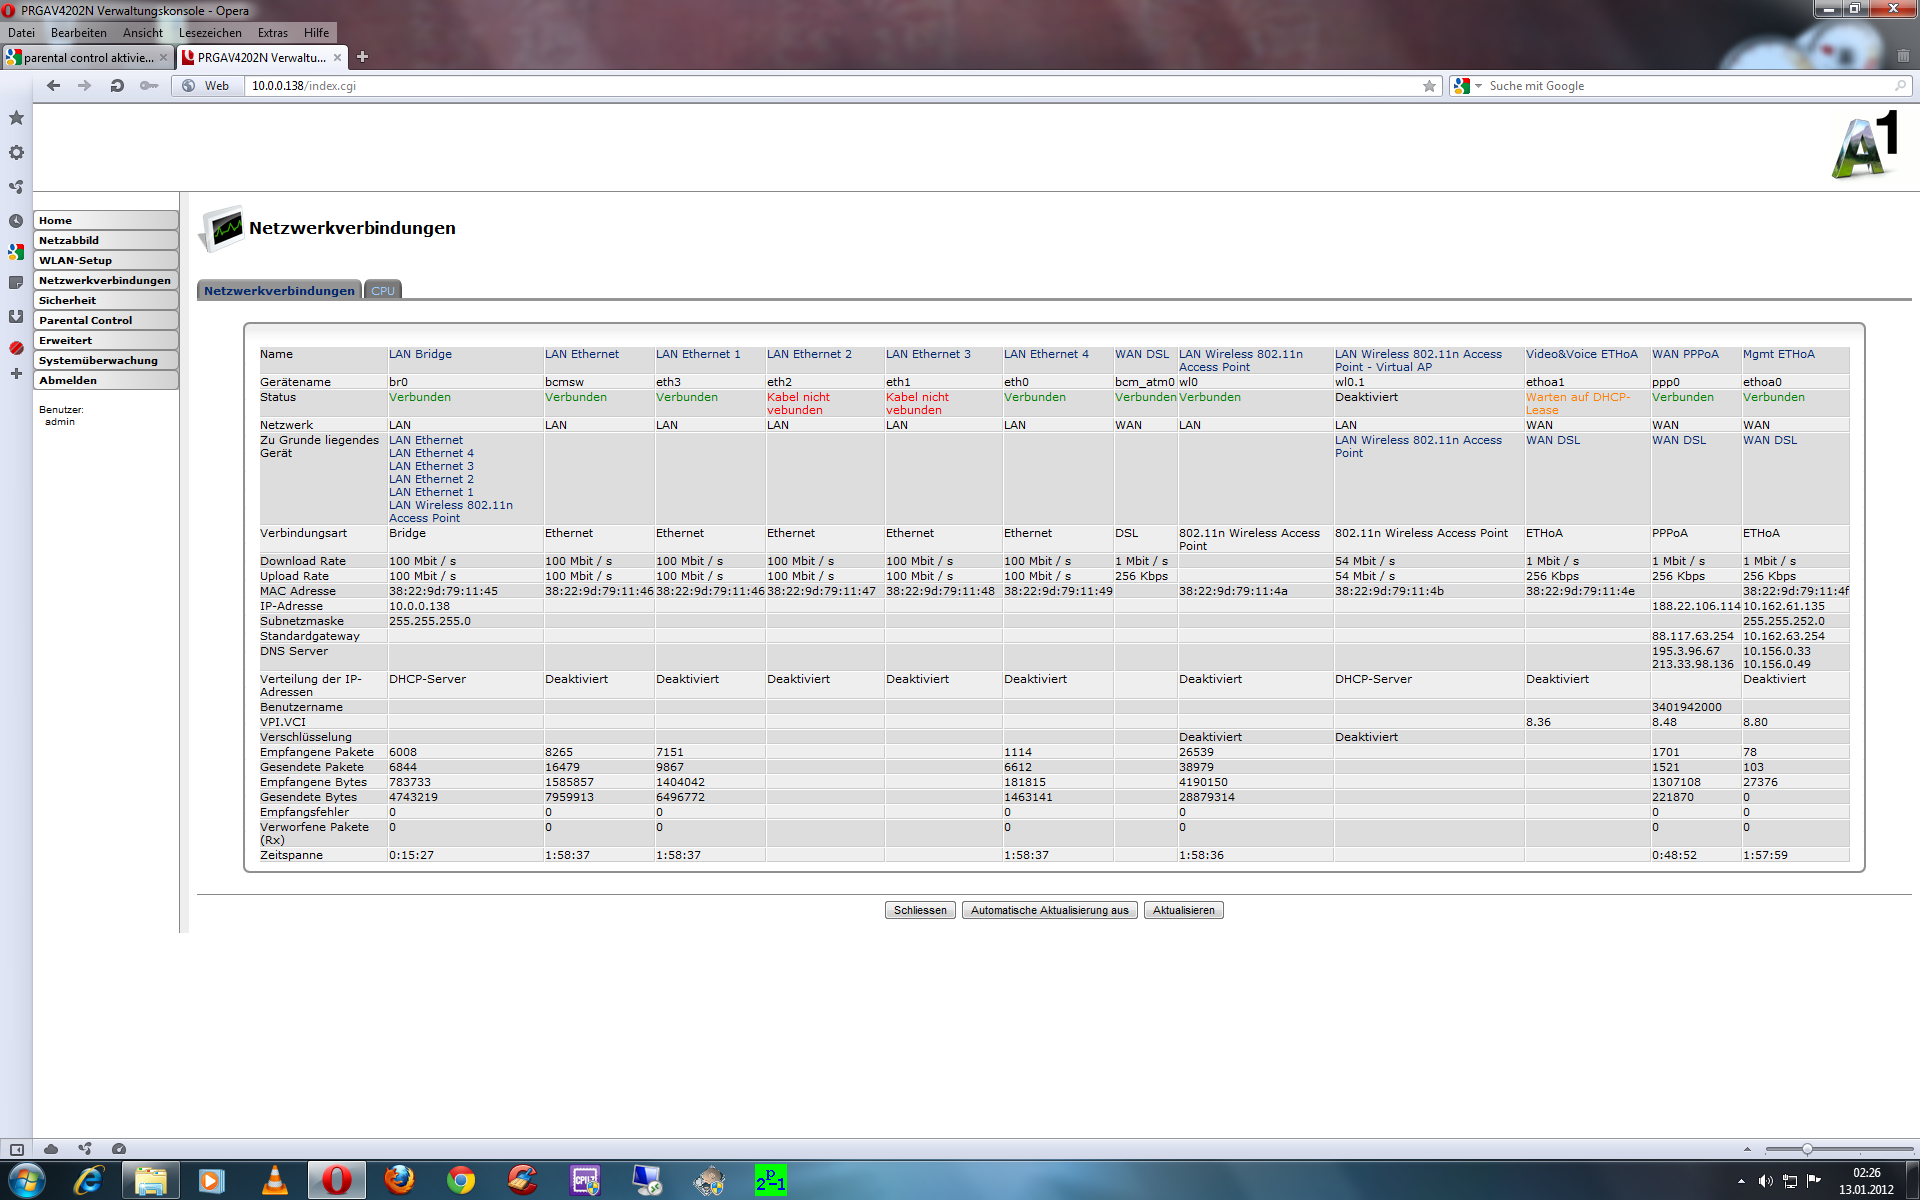Toggle Opera Turbo speedometer icon
1920x1200 pixels.
tap(119, 1149)
